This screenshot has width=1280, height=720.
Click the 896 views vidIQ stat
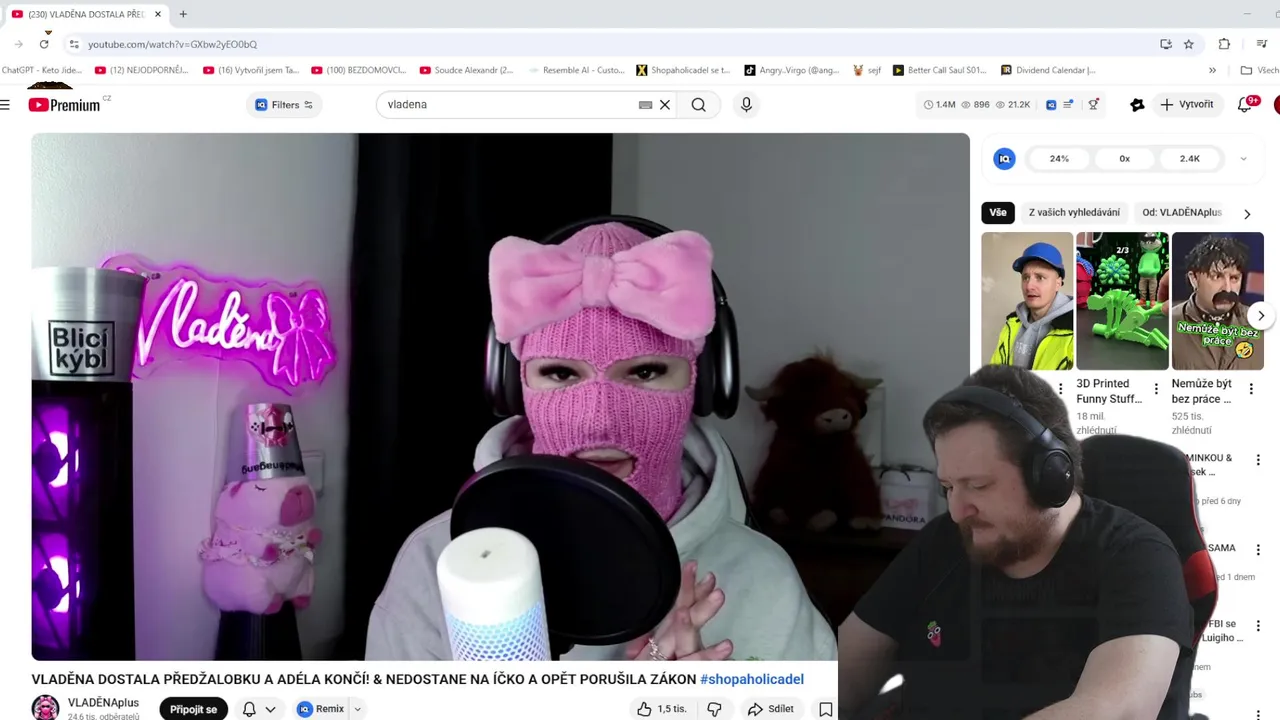pos(974,105)
